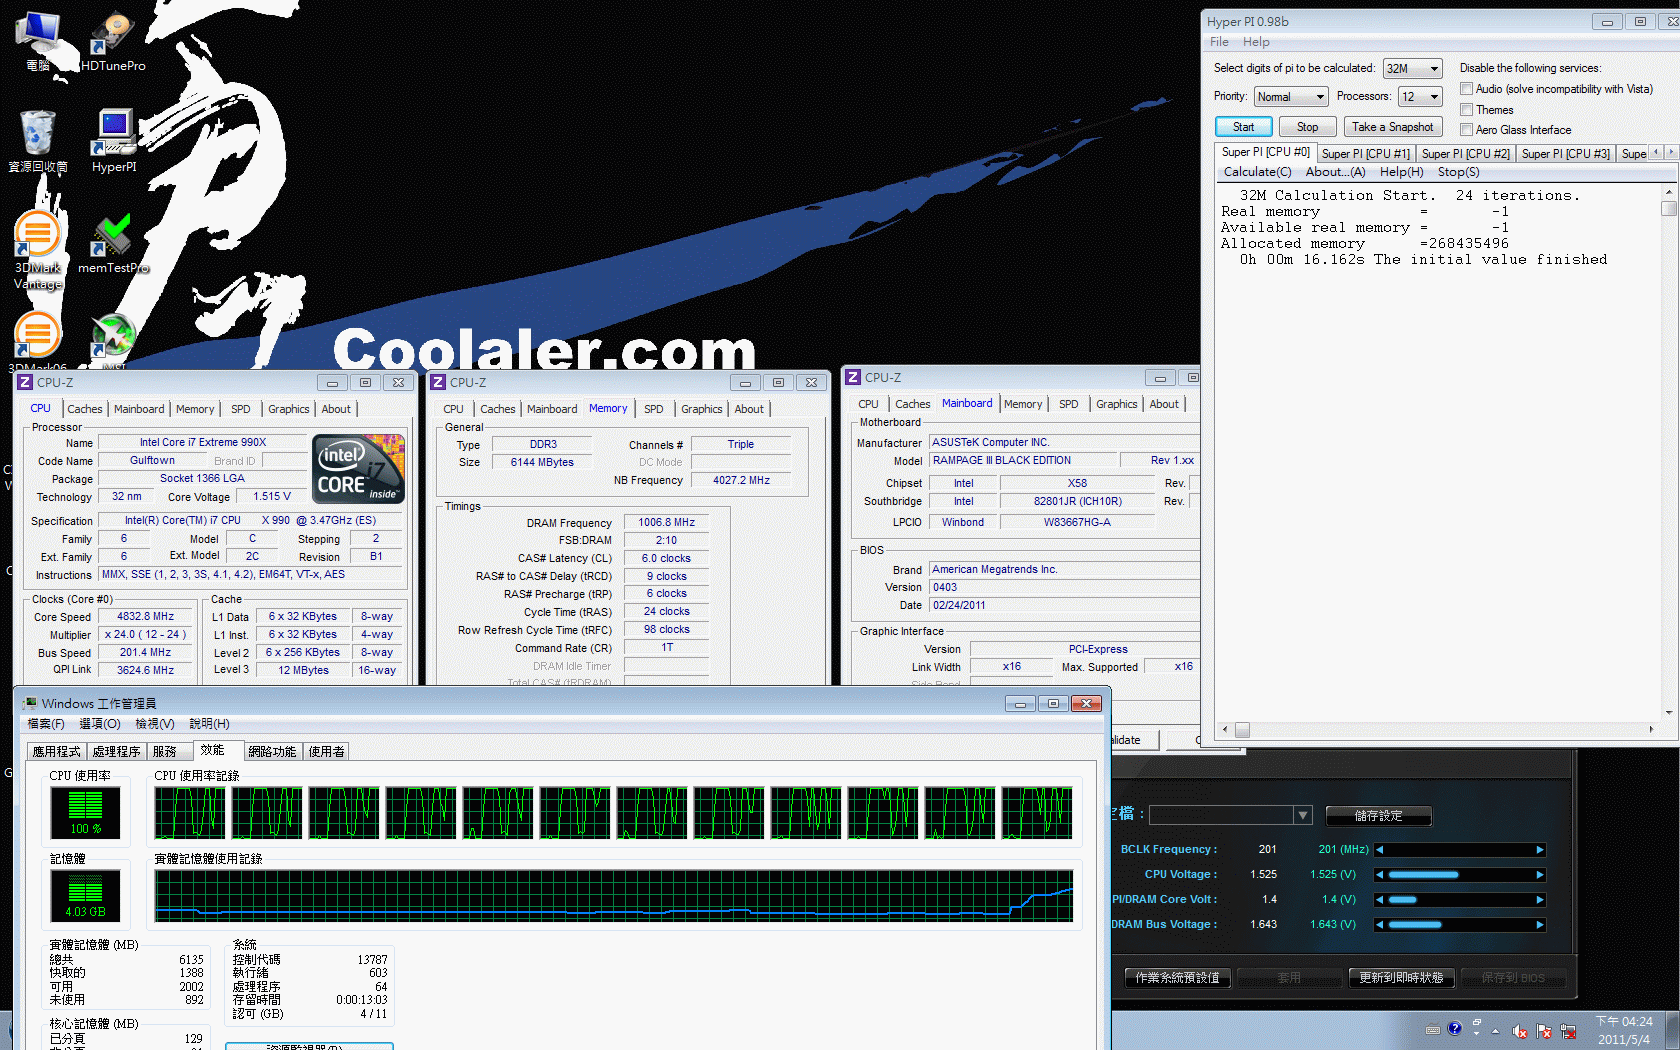Launch the HyperPI desktop shortcut
Image resolution: width=1680 pixels, height=1050 pixels.
(x=114, y=141)
